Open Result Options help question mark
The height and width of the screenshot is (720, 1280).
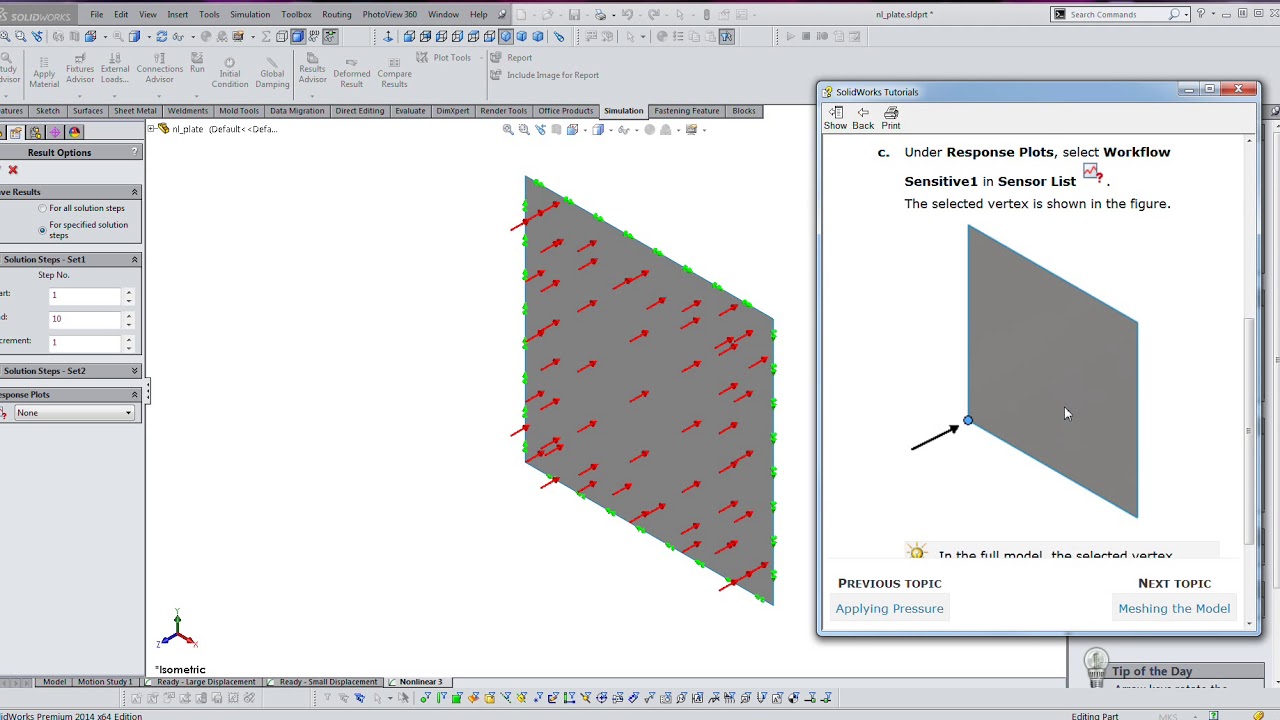click(x=134, y=152)
